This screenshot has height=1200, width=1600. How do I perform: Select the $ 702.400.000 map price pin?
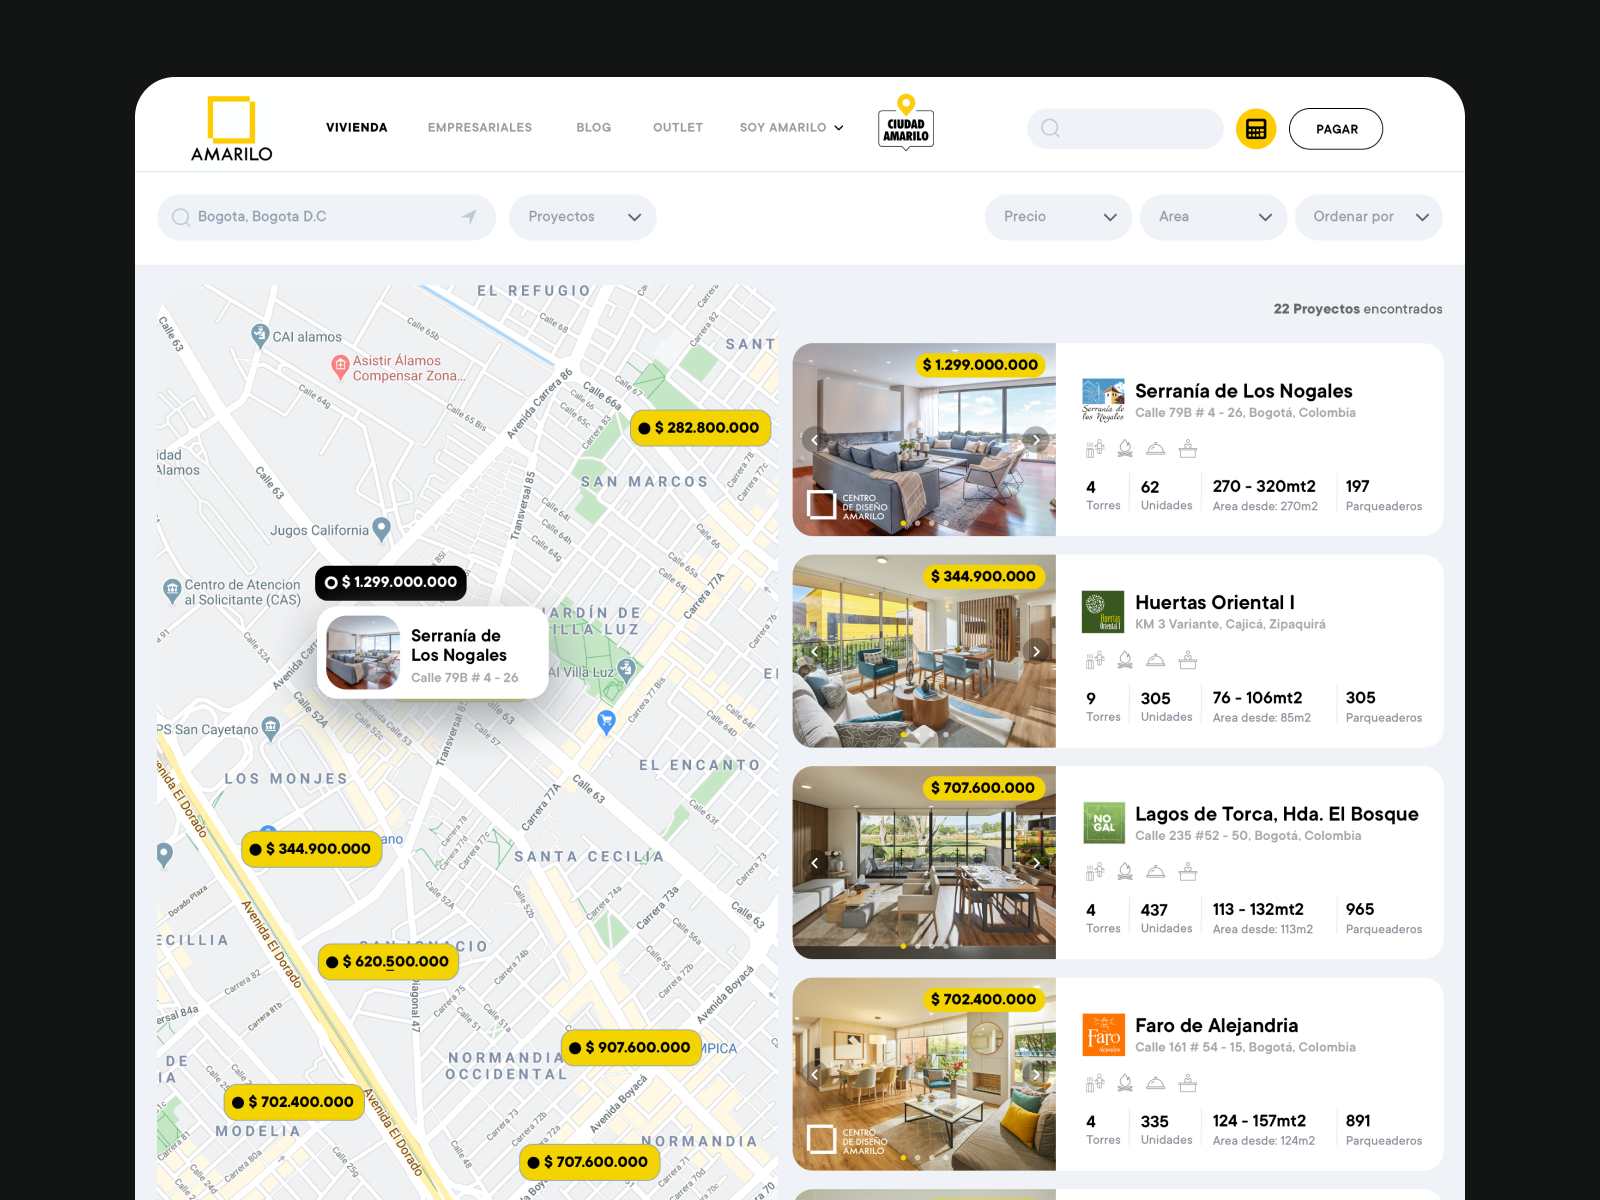pyautogui.click(x=294, y=1102)
